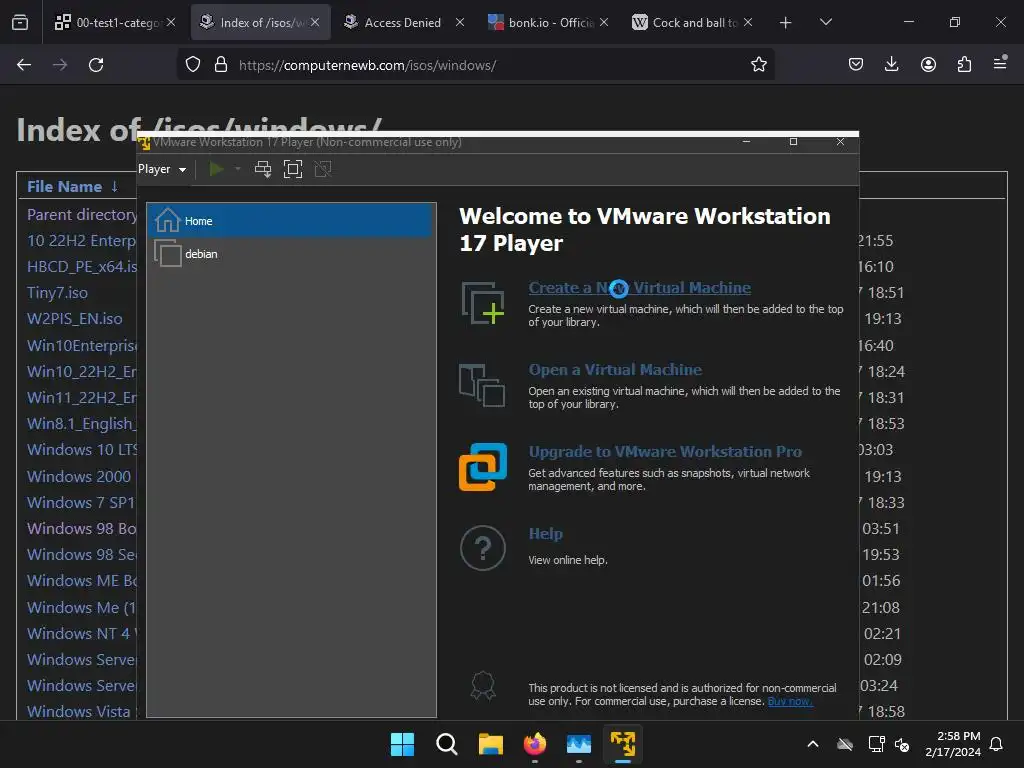Viewport: 1024px width, 768px height.
Task: Reload the page in Firefox
Action: coord(96,65)
